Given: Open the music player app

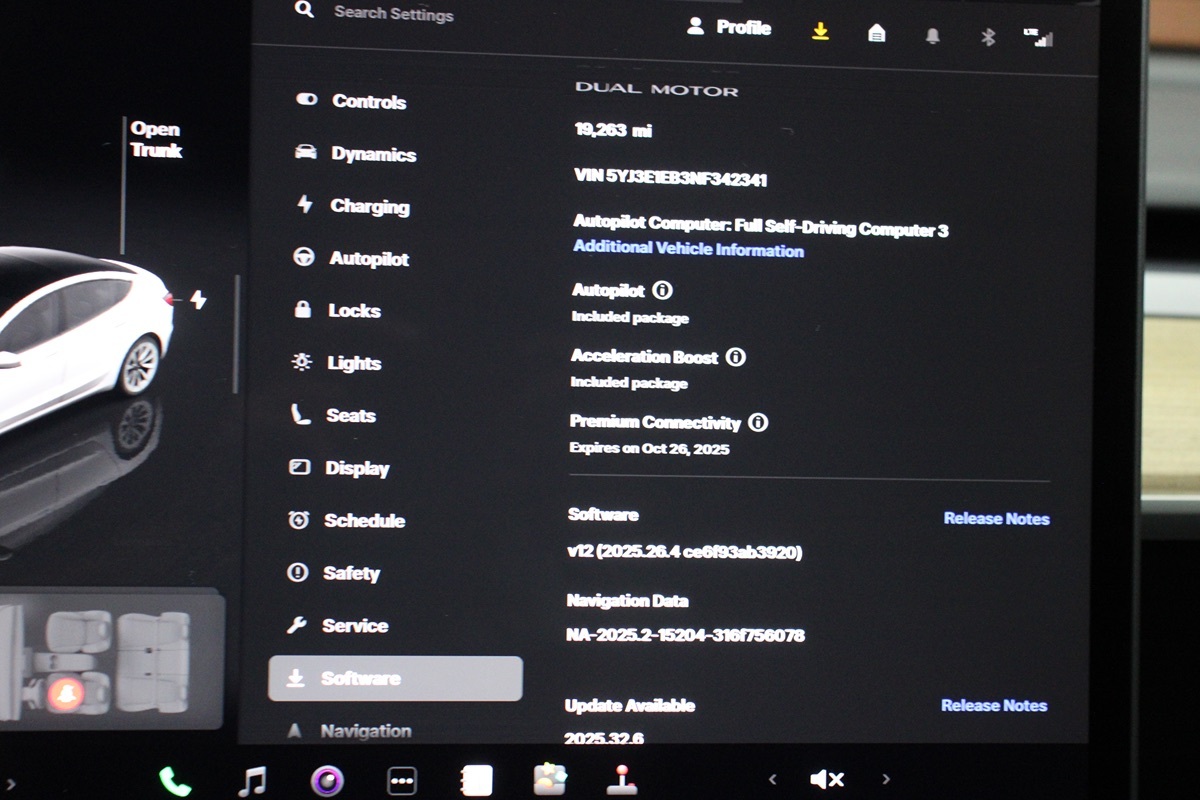Looking at the screenshot, I should (252, 780).
